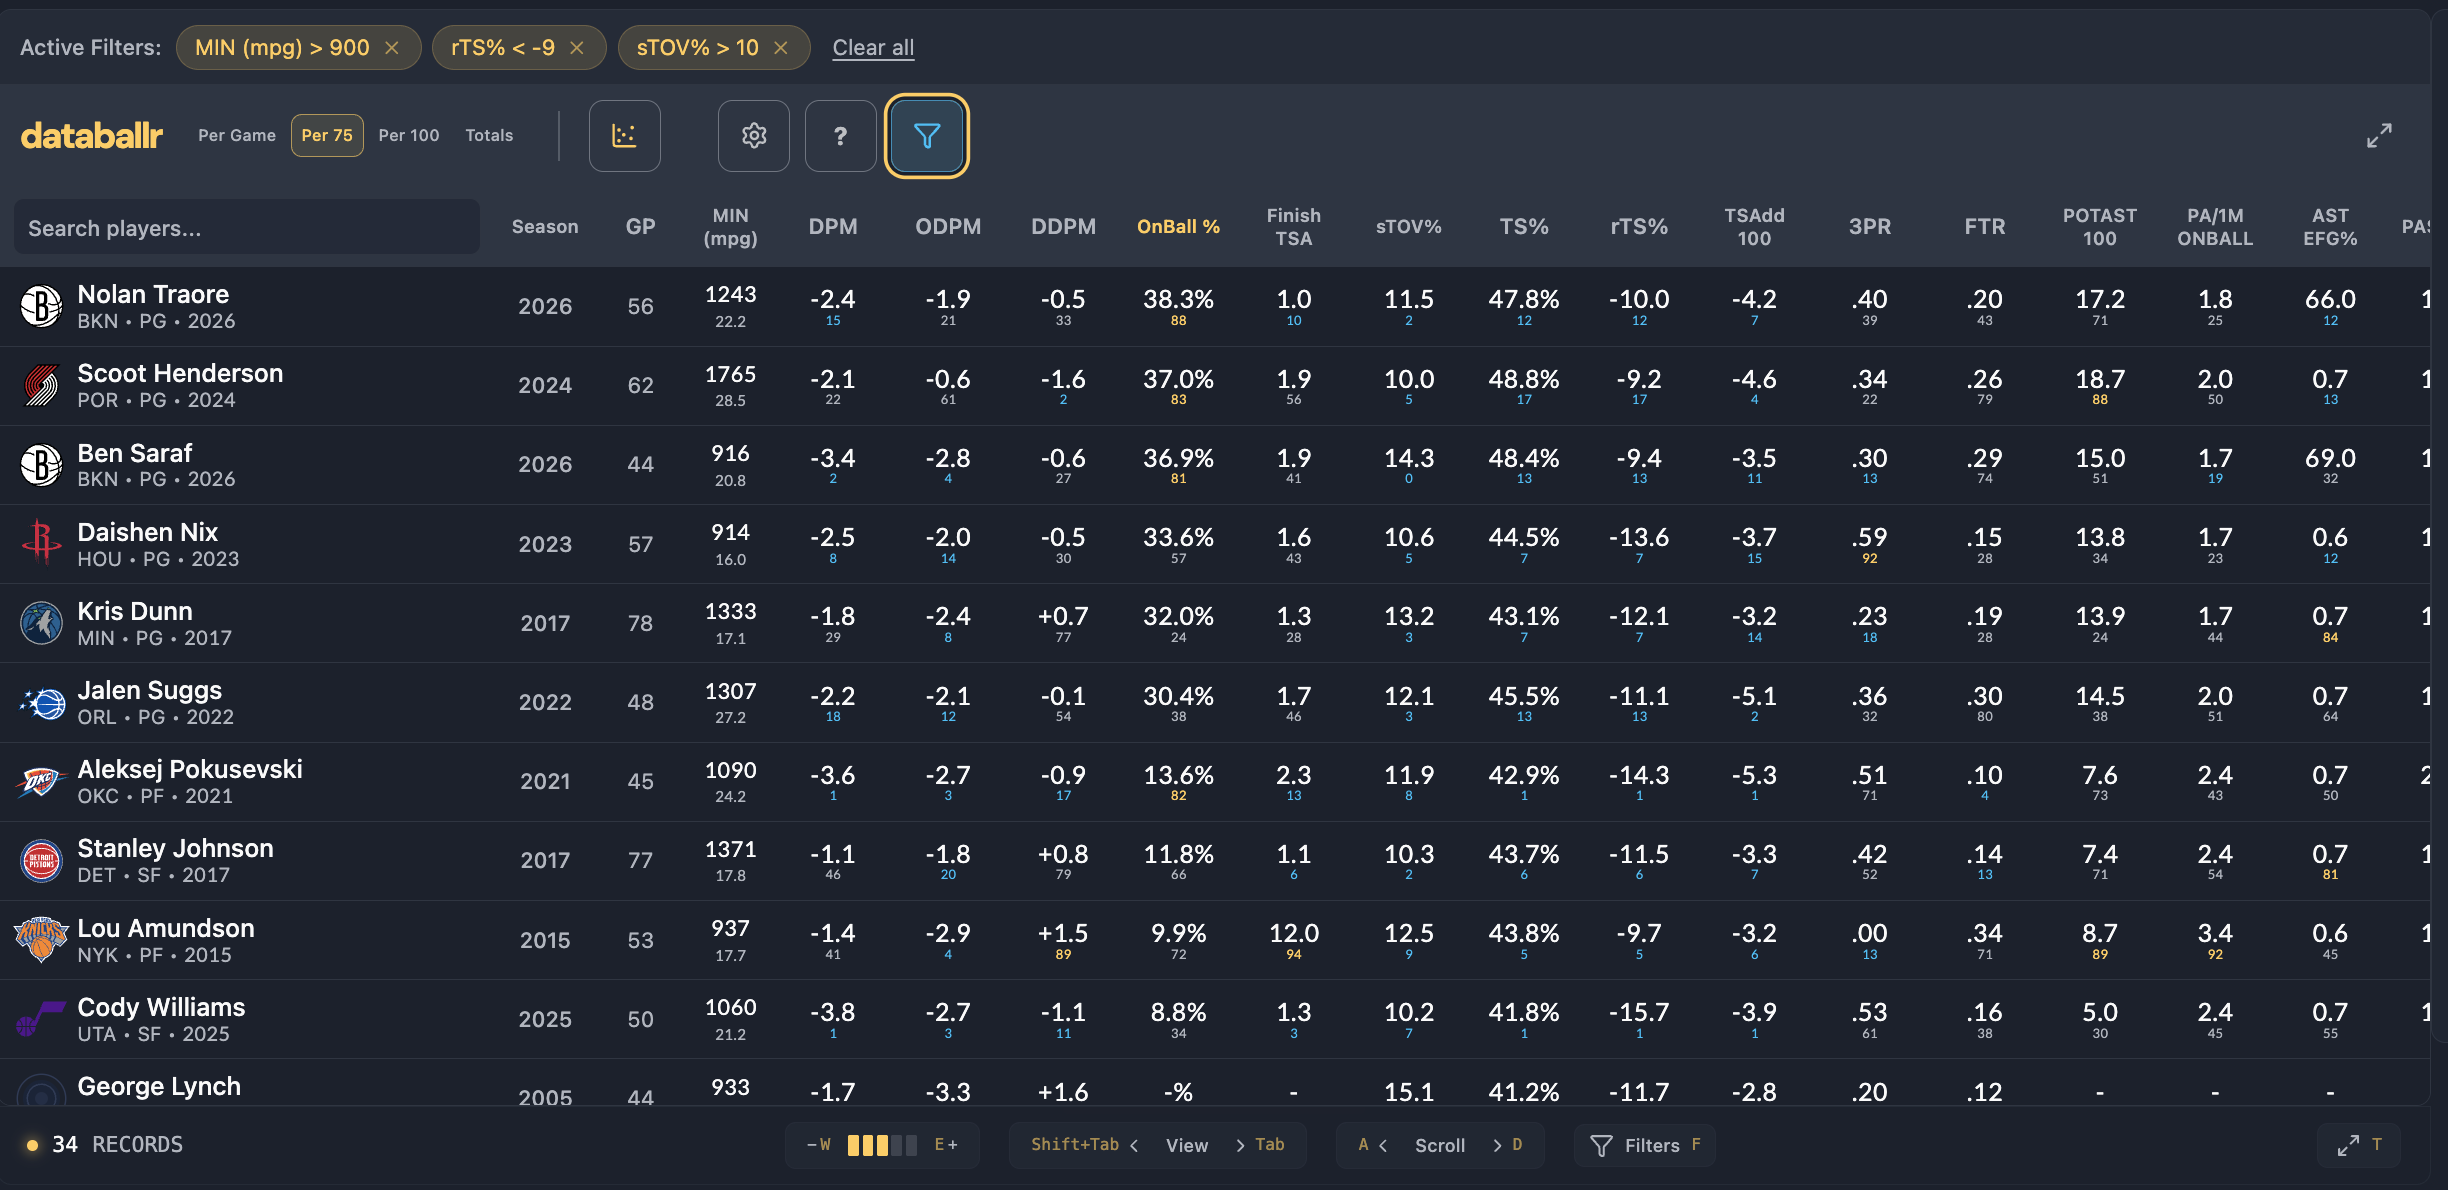Sort table by Season column header
2448x1190 pixels.
[545, 227]
